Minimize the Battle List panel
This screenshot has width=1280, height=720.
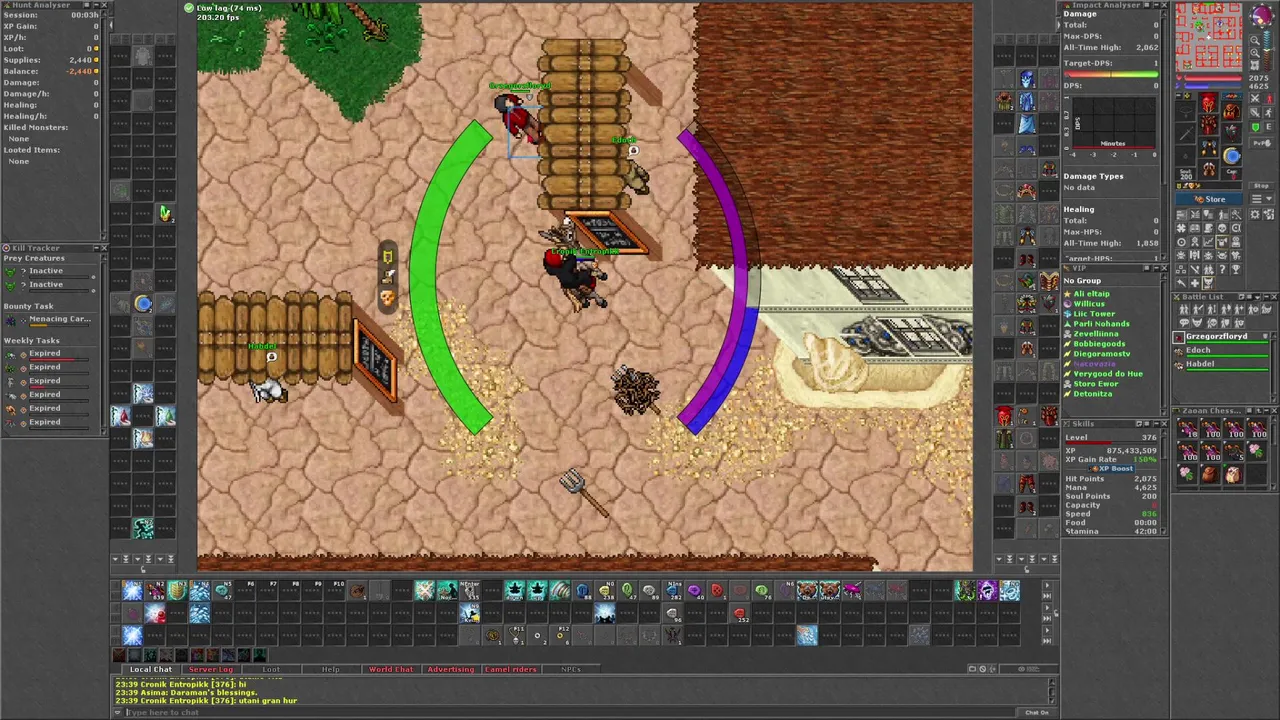[x=1266, y=297]
